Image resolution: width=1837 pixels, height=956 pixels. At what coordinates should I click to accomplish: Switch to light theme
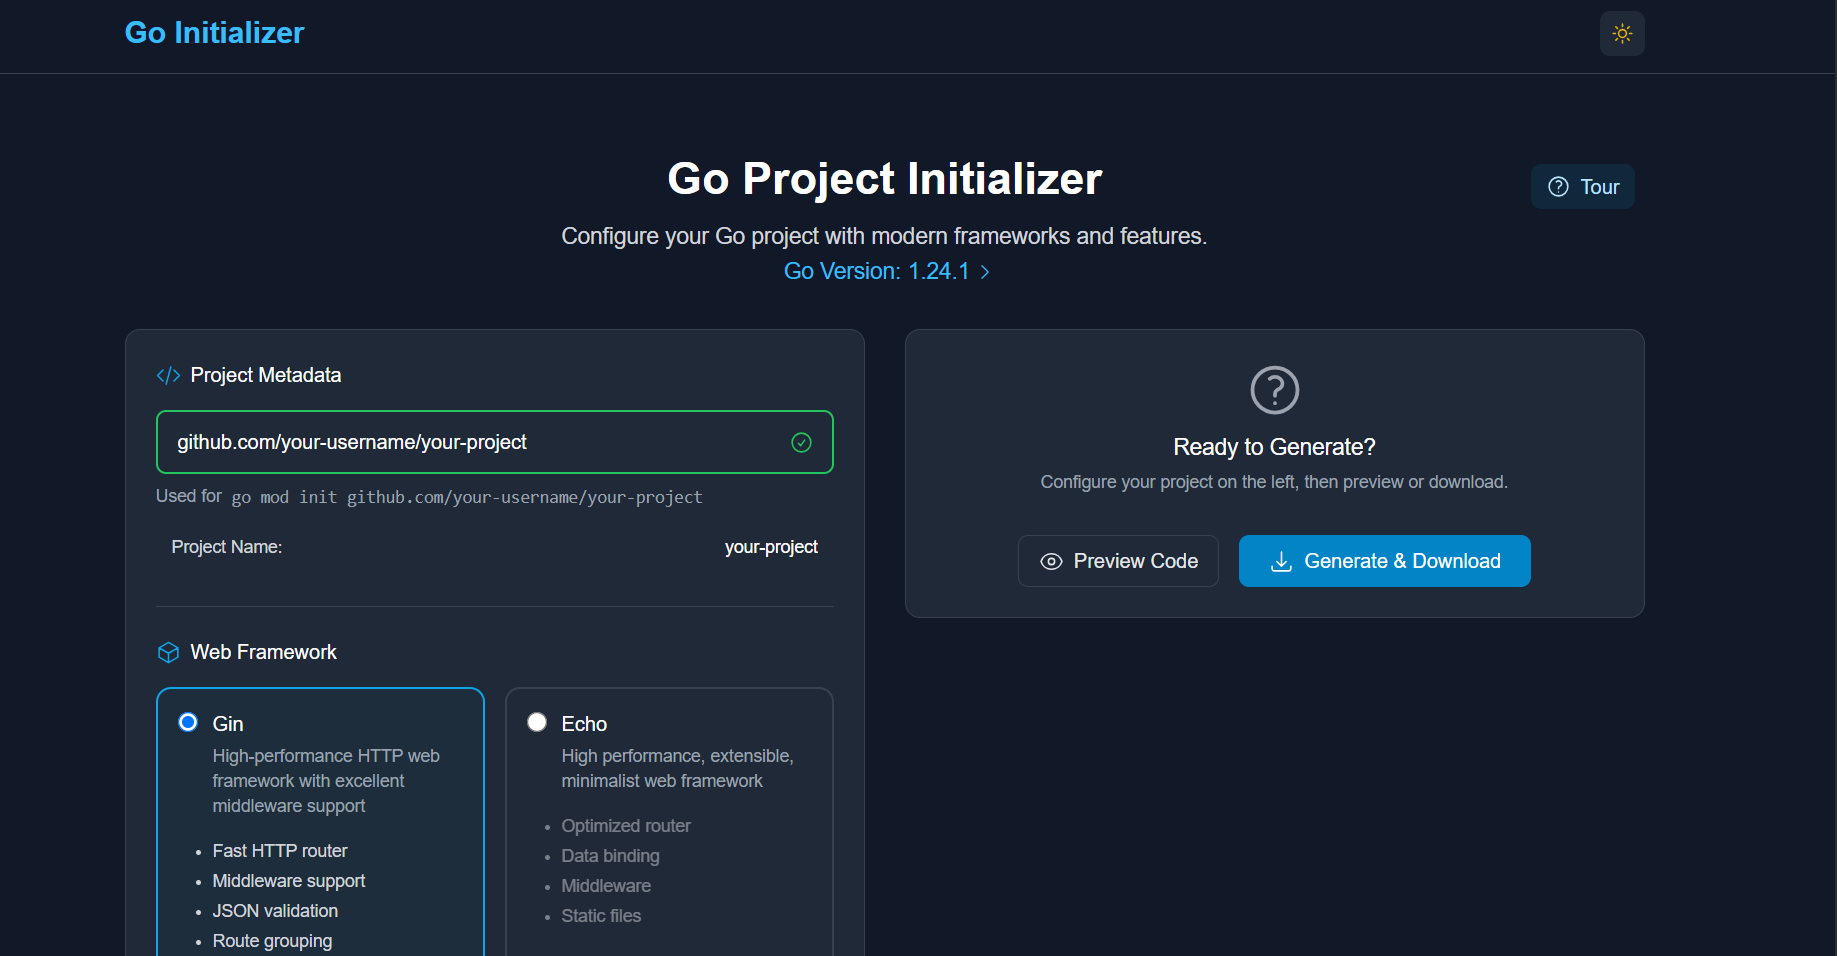coord(1621,33)
